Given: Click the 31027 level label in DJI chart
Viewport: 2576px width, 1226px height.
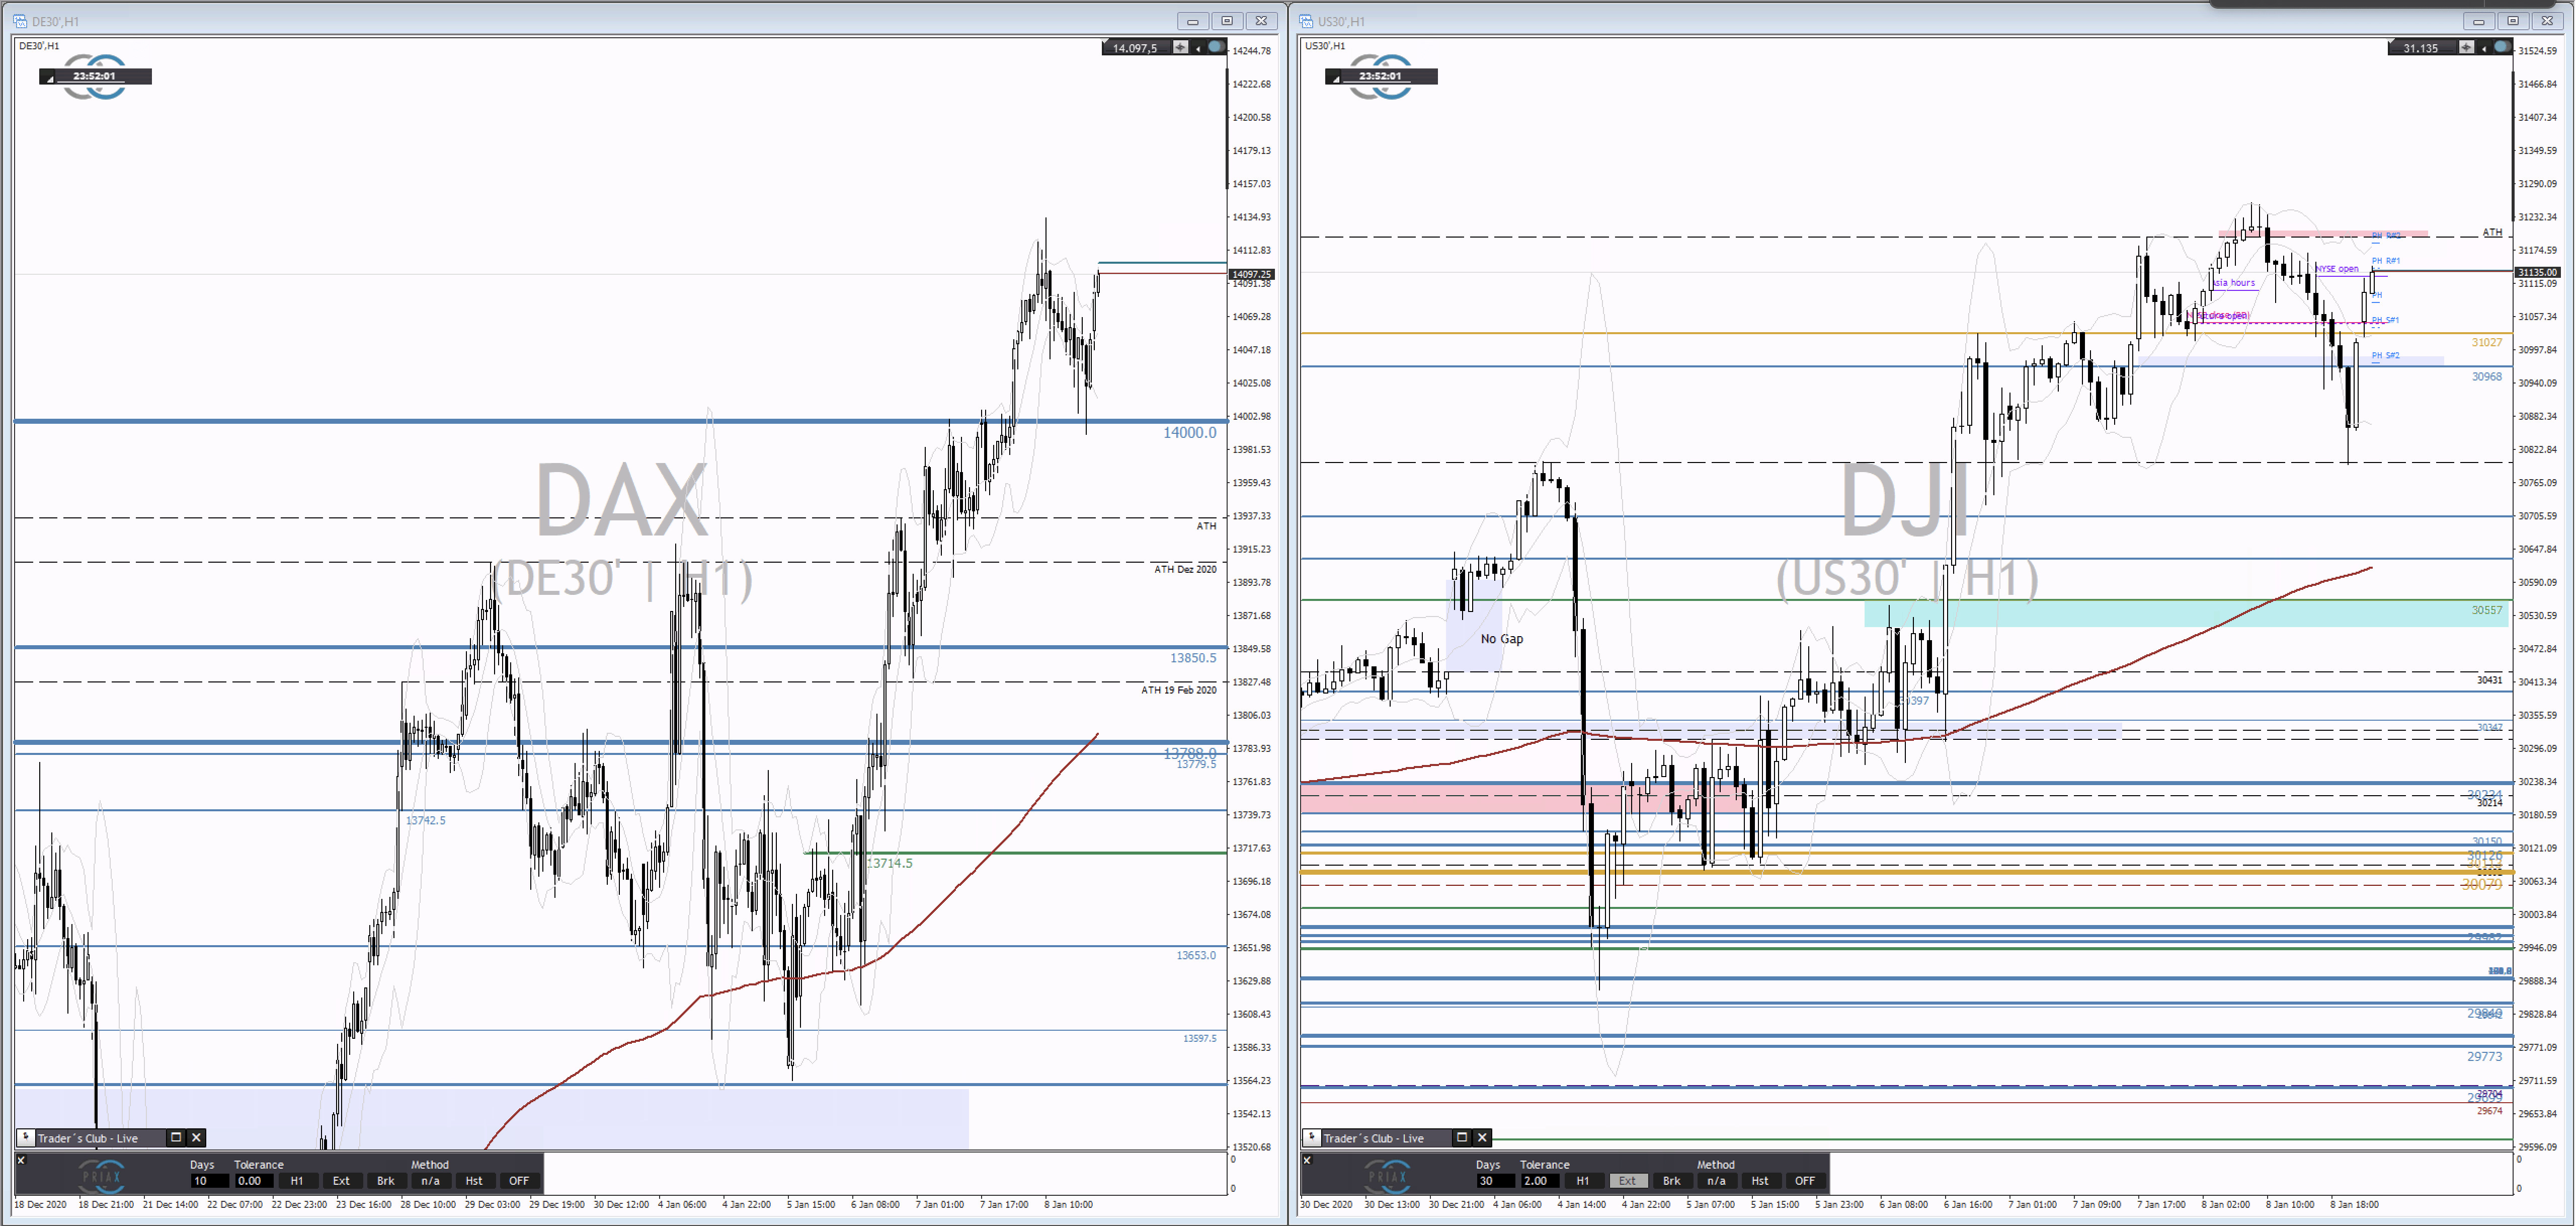Looking at the screenshot, I should pyautogui.click(x=2487, y=343).
